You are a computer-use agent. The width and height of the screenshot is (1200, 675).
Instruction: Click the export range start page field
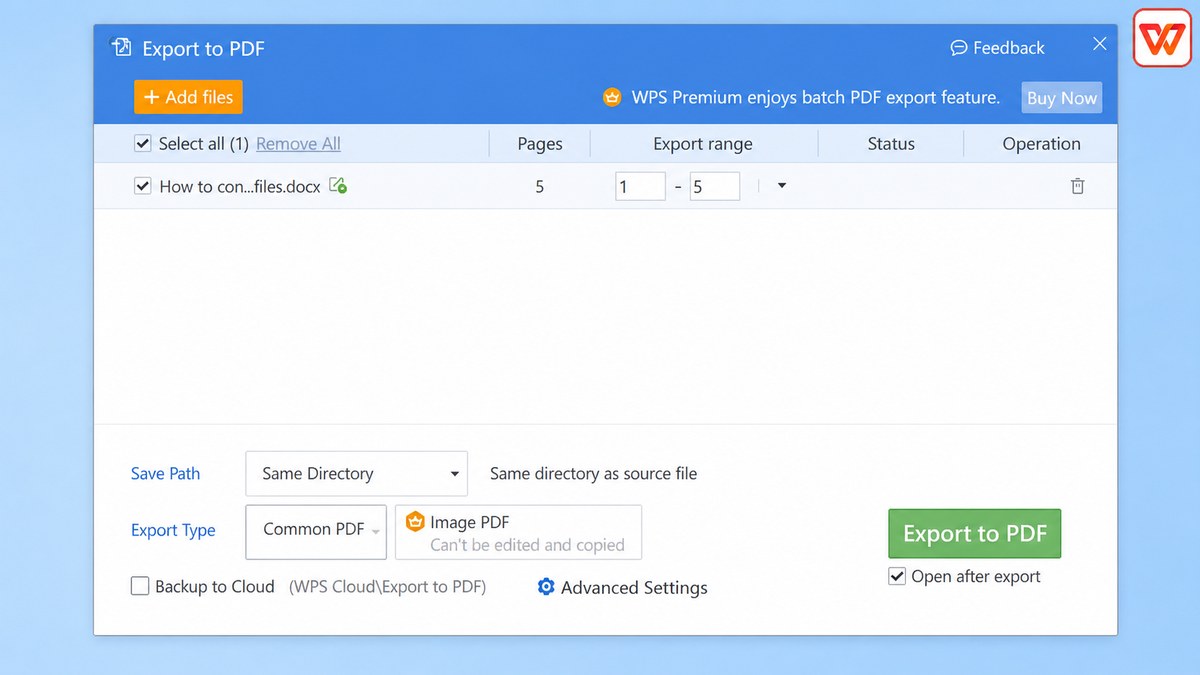(640, 186)
